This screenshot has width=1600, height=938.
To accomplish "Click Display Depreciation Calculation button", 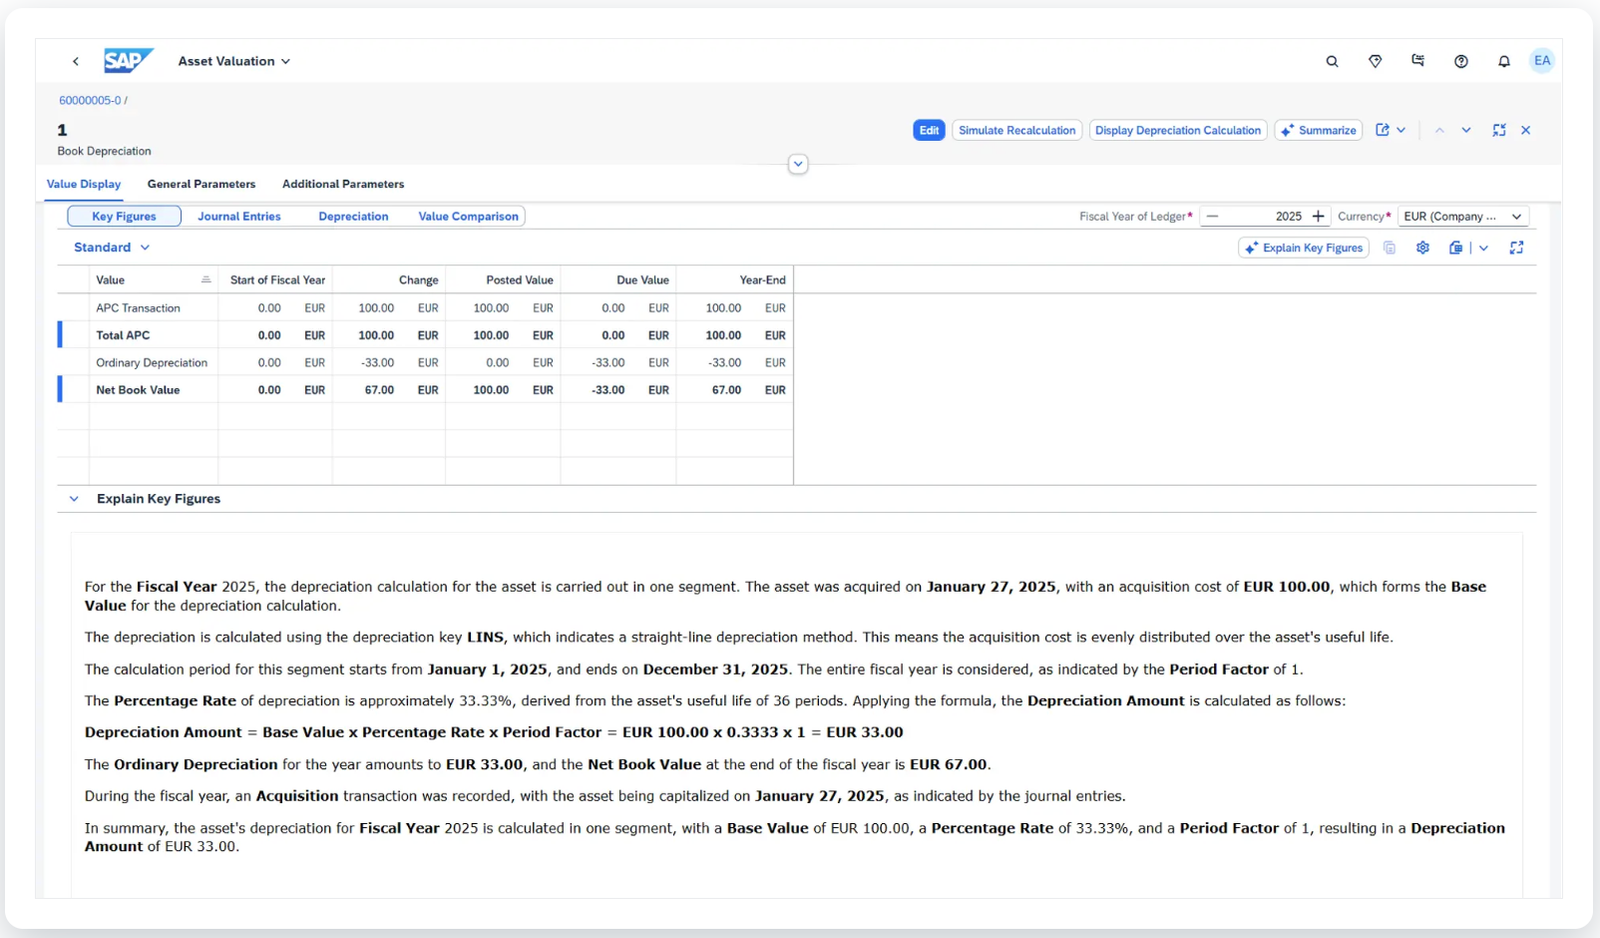I will click(1177, 130).
